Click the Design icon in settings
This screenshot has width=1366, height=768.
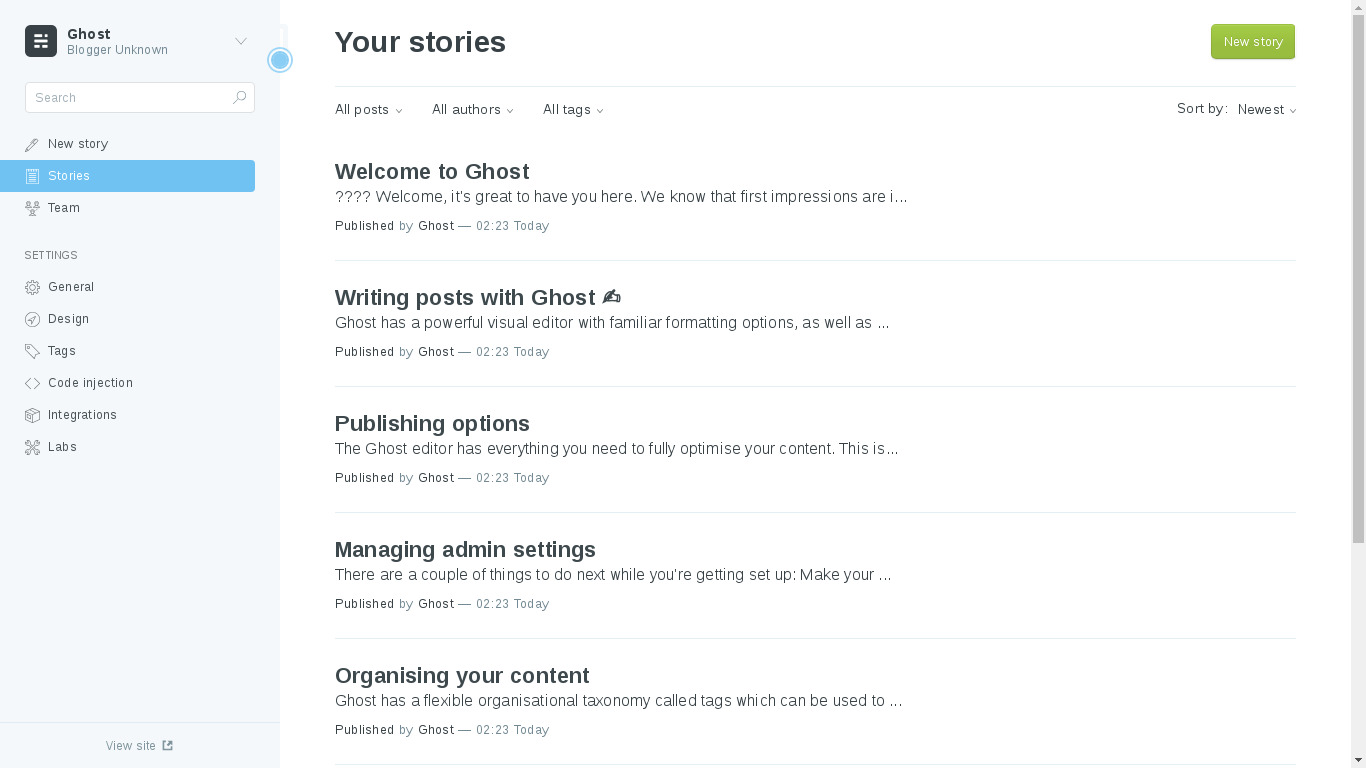tap(32, 319)
